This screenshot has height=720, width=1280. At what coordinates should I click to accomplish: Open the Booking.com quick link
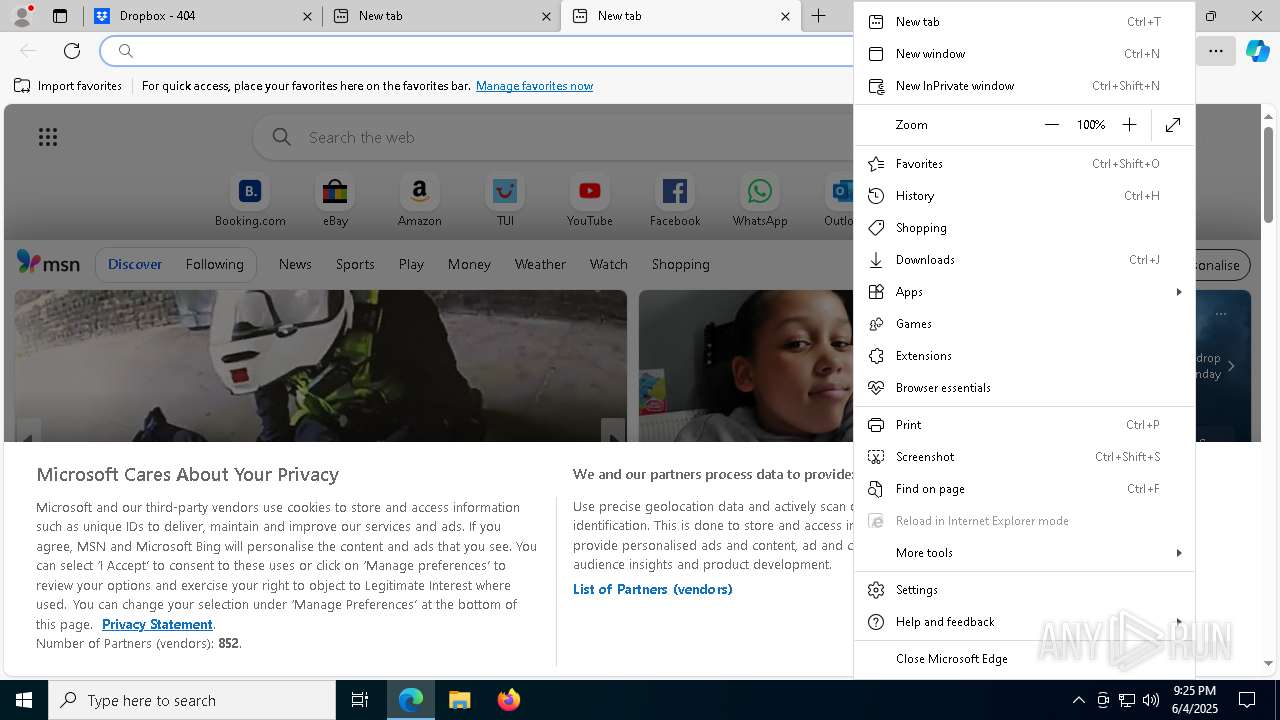[250, 201]
